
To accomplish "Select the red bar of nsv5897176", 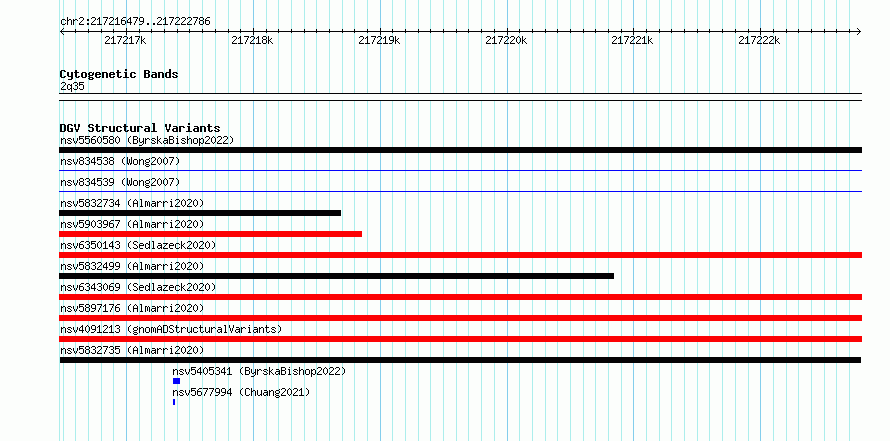I will [x=460, y=318].
